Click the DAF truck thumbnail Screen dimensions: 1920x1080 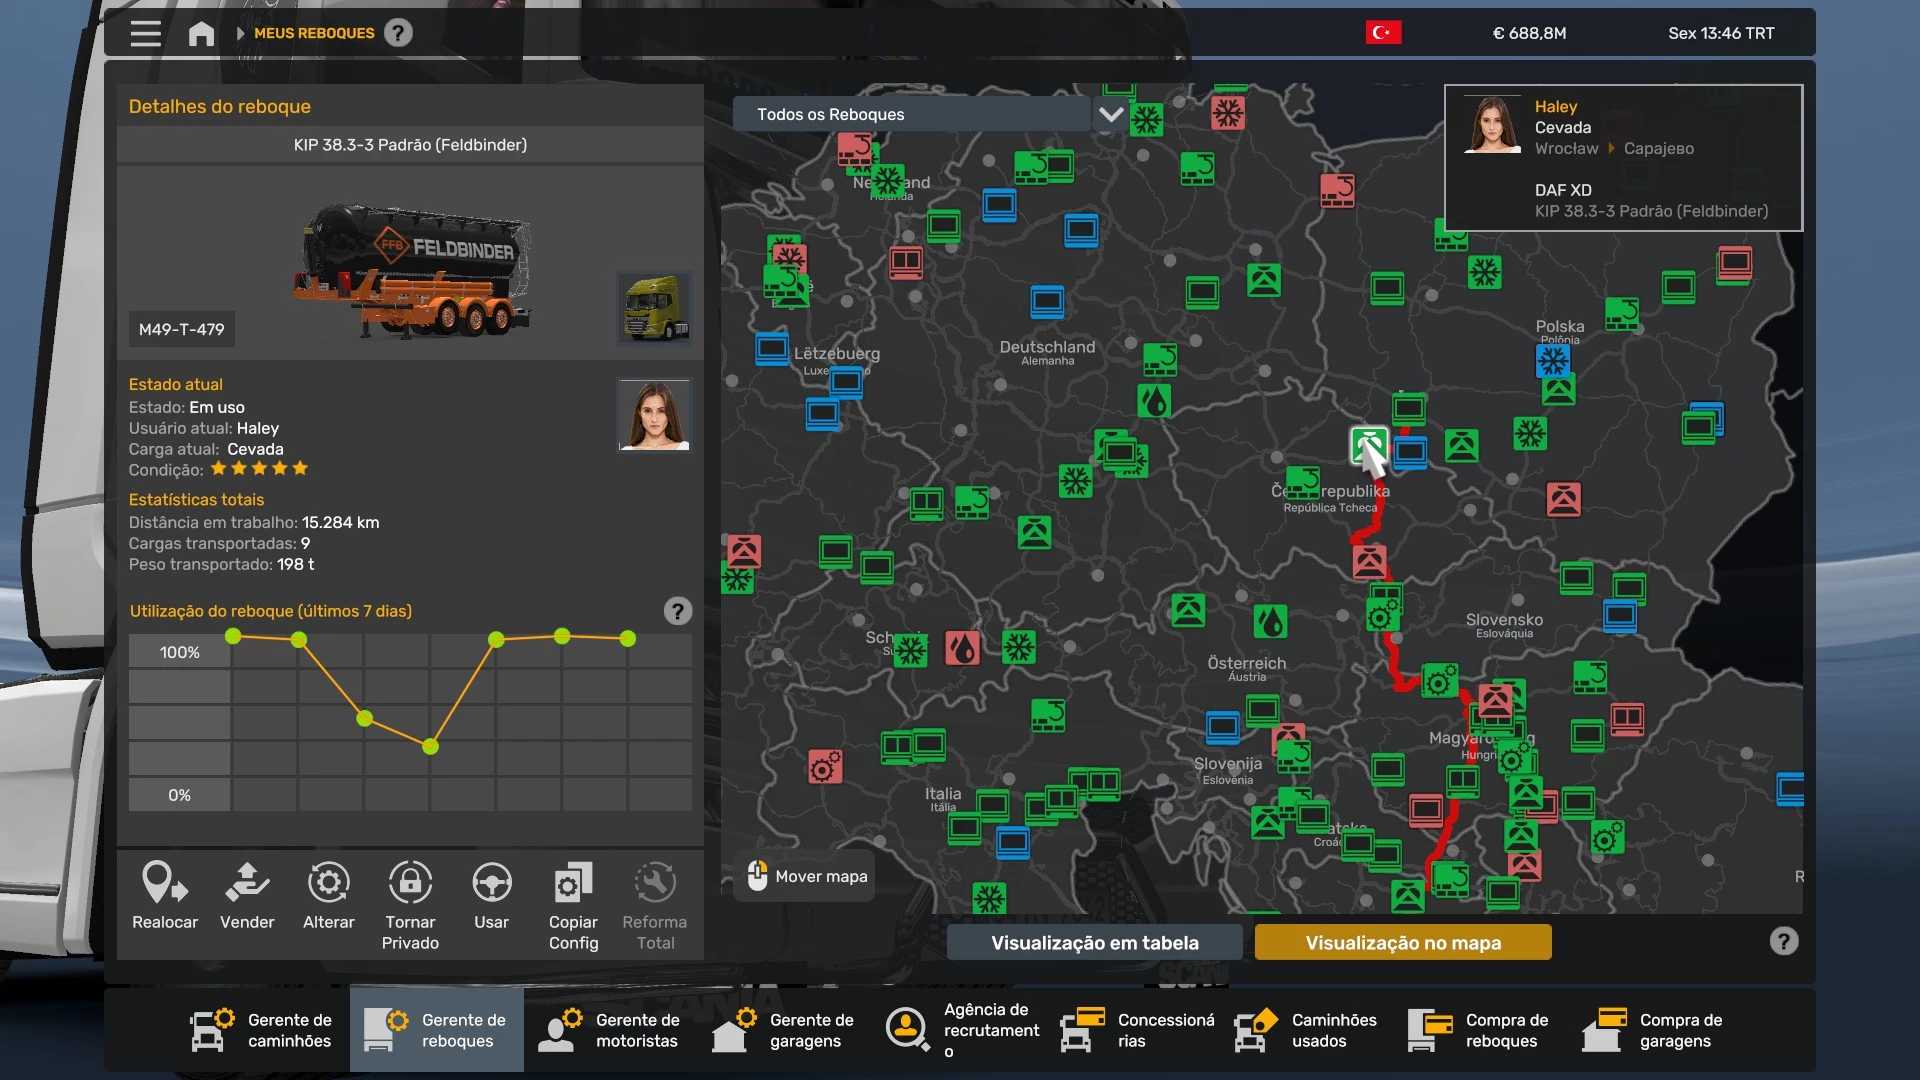(x=655, y=307)
